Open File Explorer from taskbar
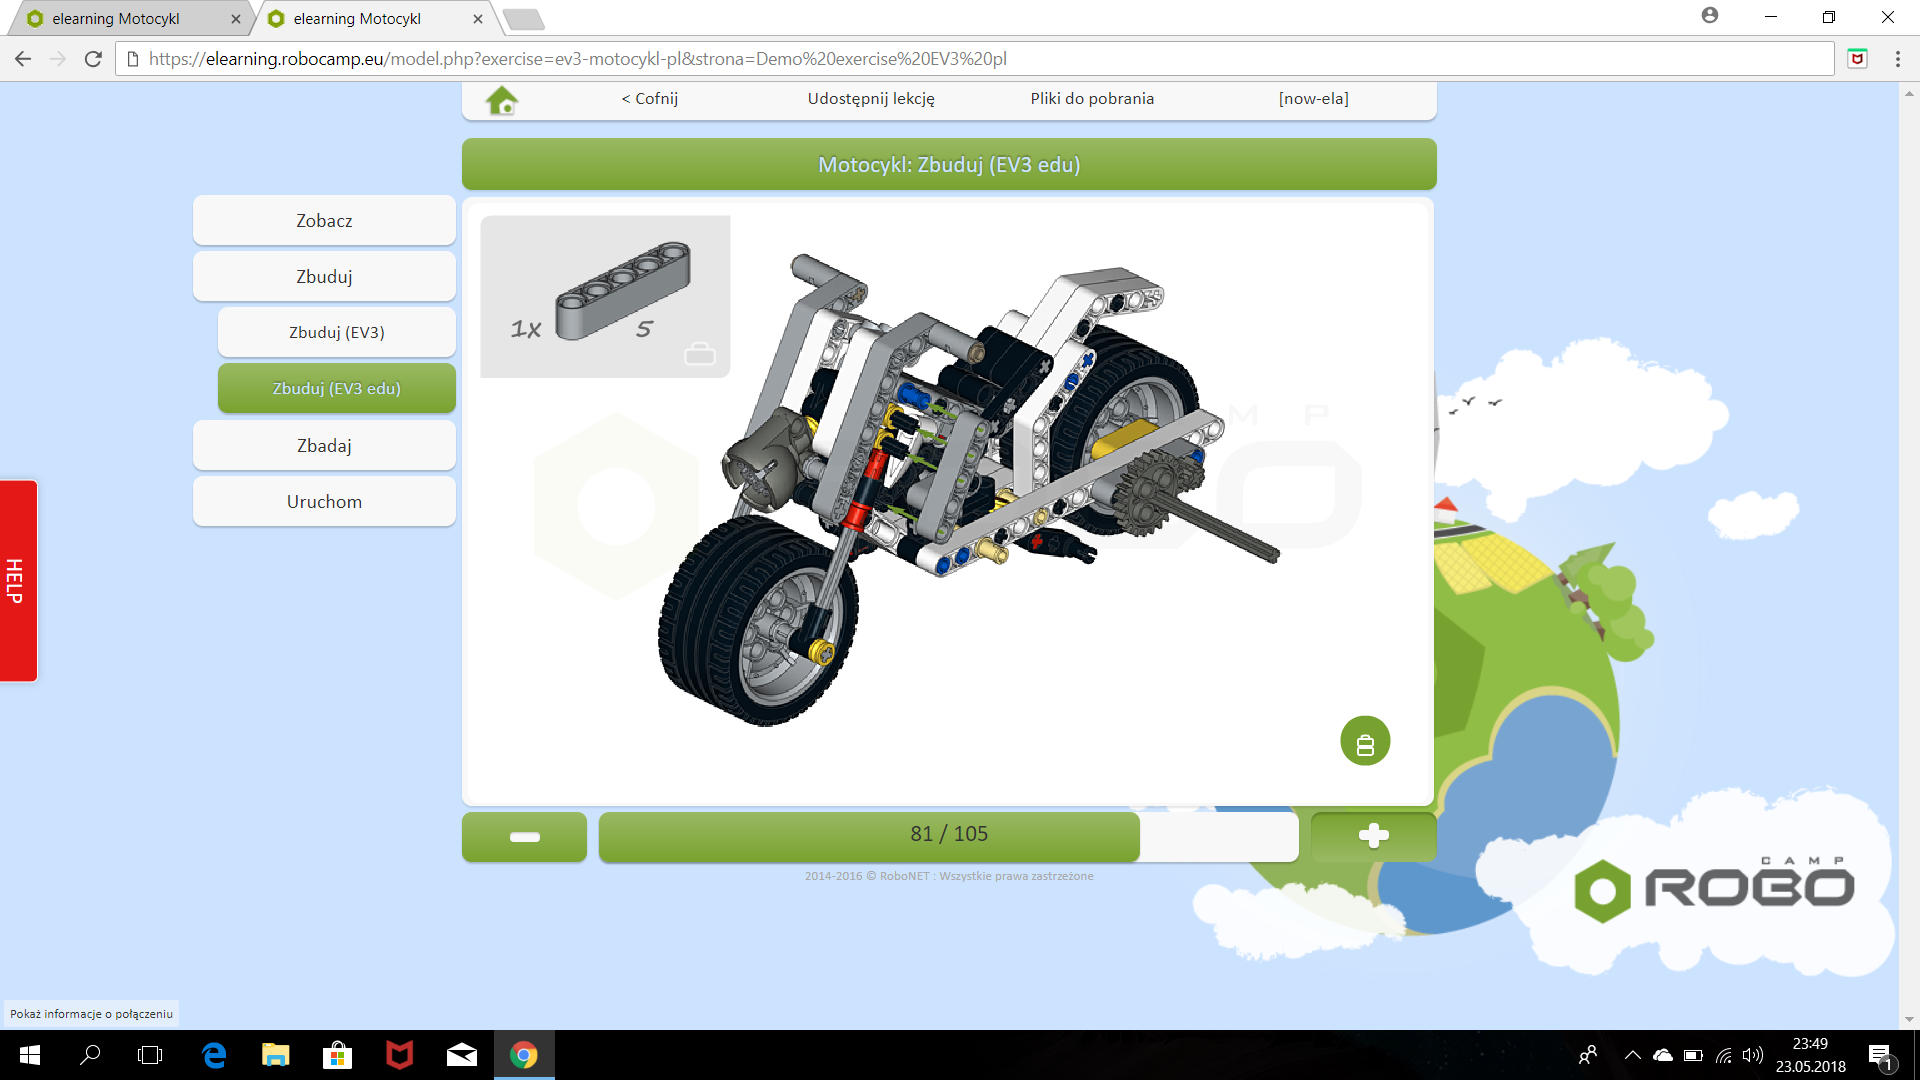Image resolution: width=1920 pixels, height=1080 pixels. (x=275, y=1055)
